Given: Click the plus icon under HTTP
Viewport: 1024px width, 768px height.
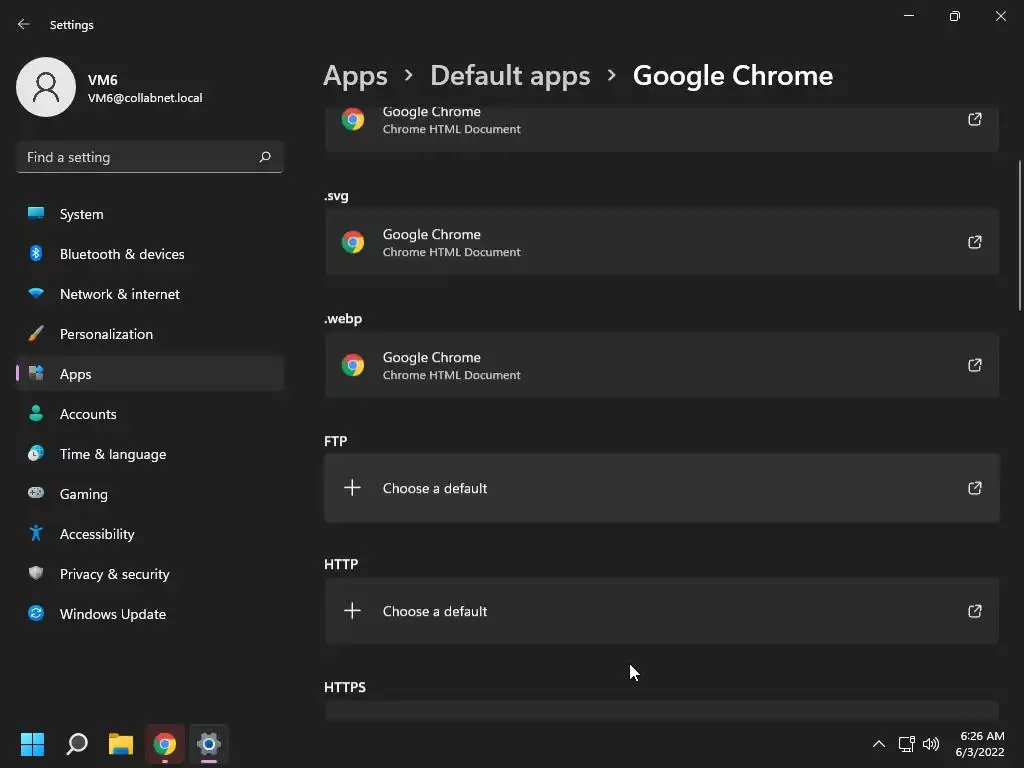Looking at the screenshot, I should (352, 611).
